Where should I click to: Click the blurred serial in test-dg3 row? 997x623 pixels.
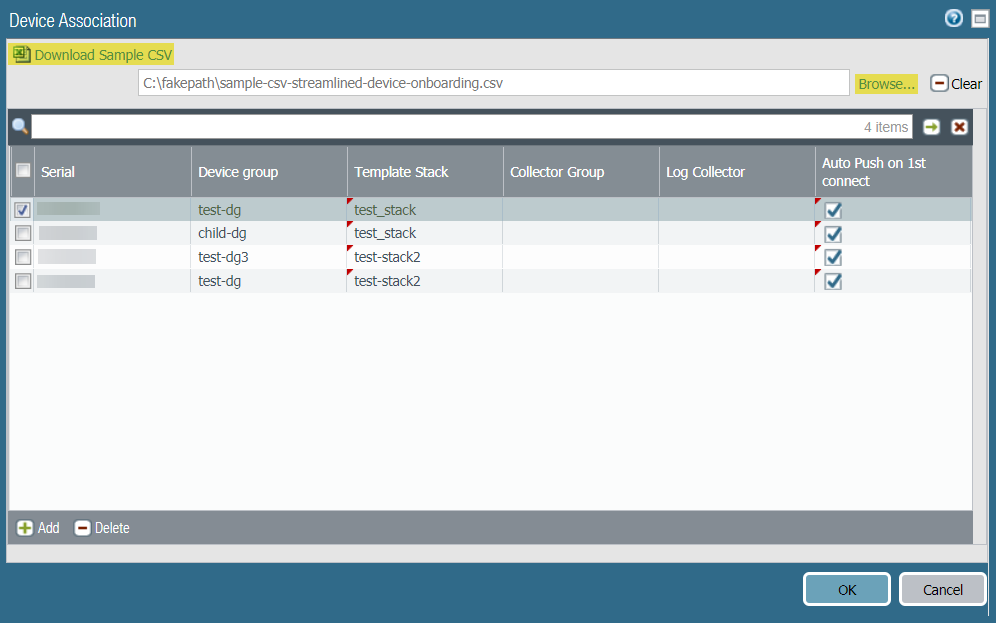[x=67, y=257]
